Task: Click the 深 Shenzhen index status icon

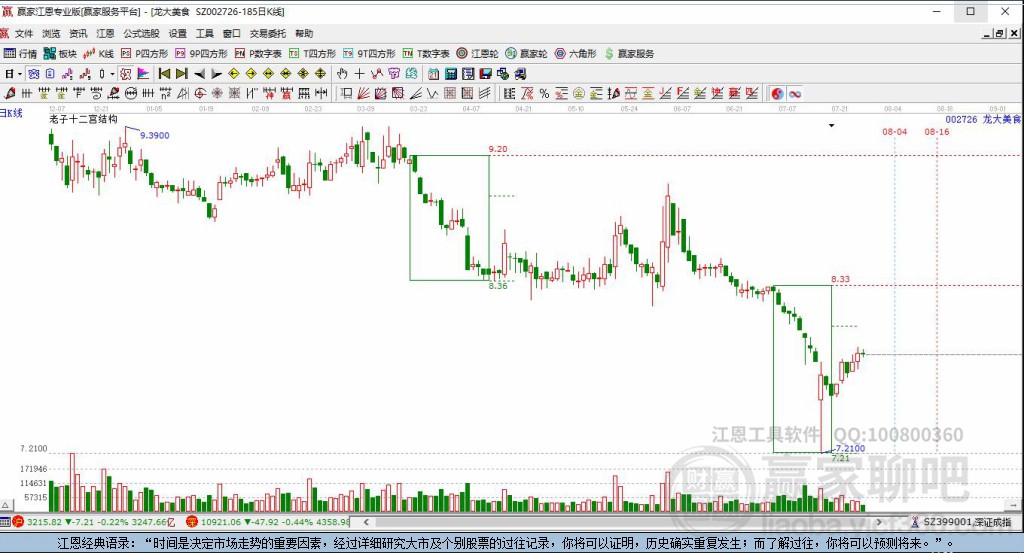Action: [x=191, y=522]
